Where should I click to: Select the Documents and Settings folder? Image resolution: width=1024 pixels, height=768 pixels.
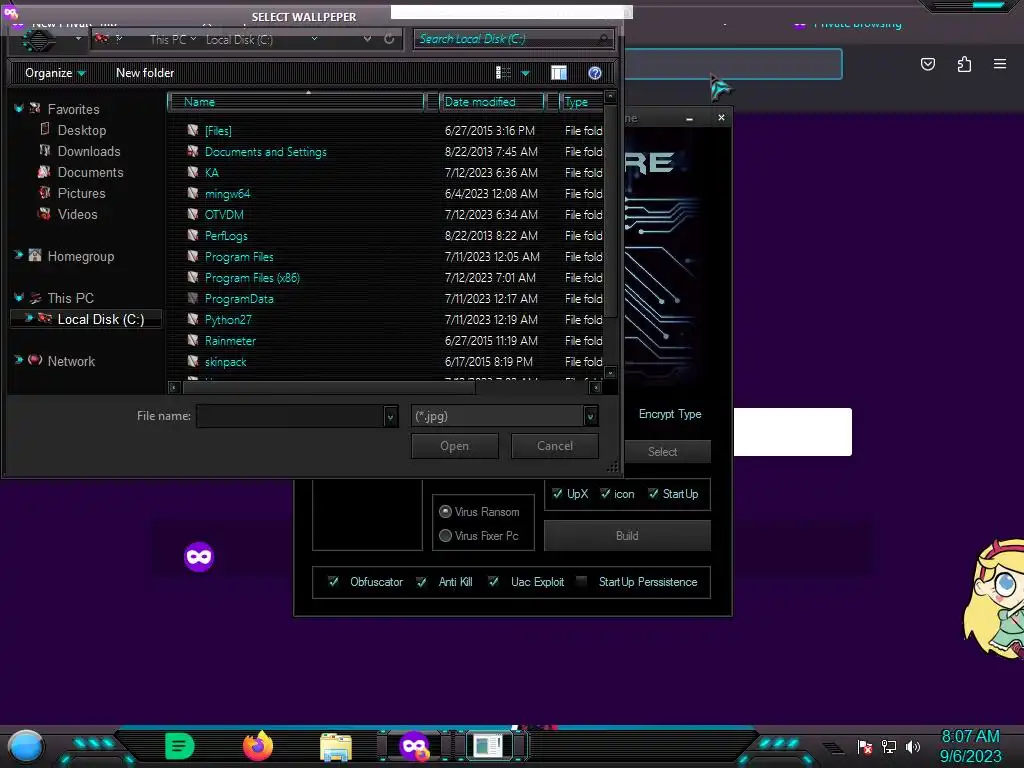pos(265,152)
